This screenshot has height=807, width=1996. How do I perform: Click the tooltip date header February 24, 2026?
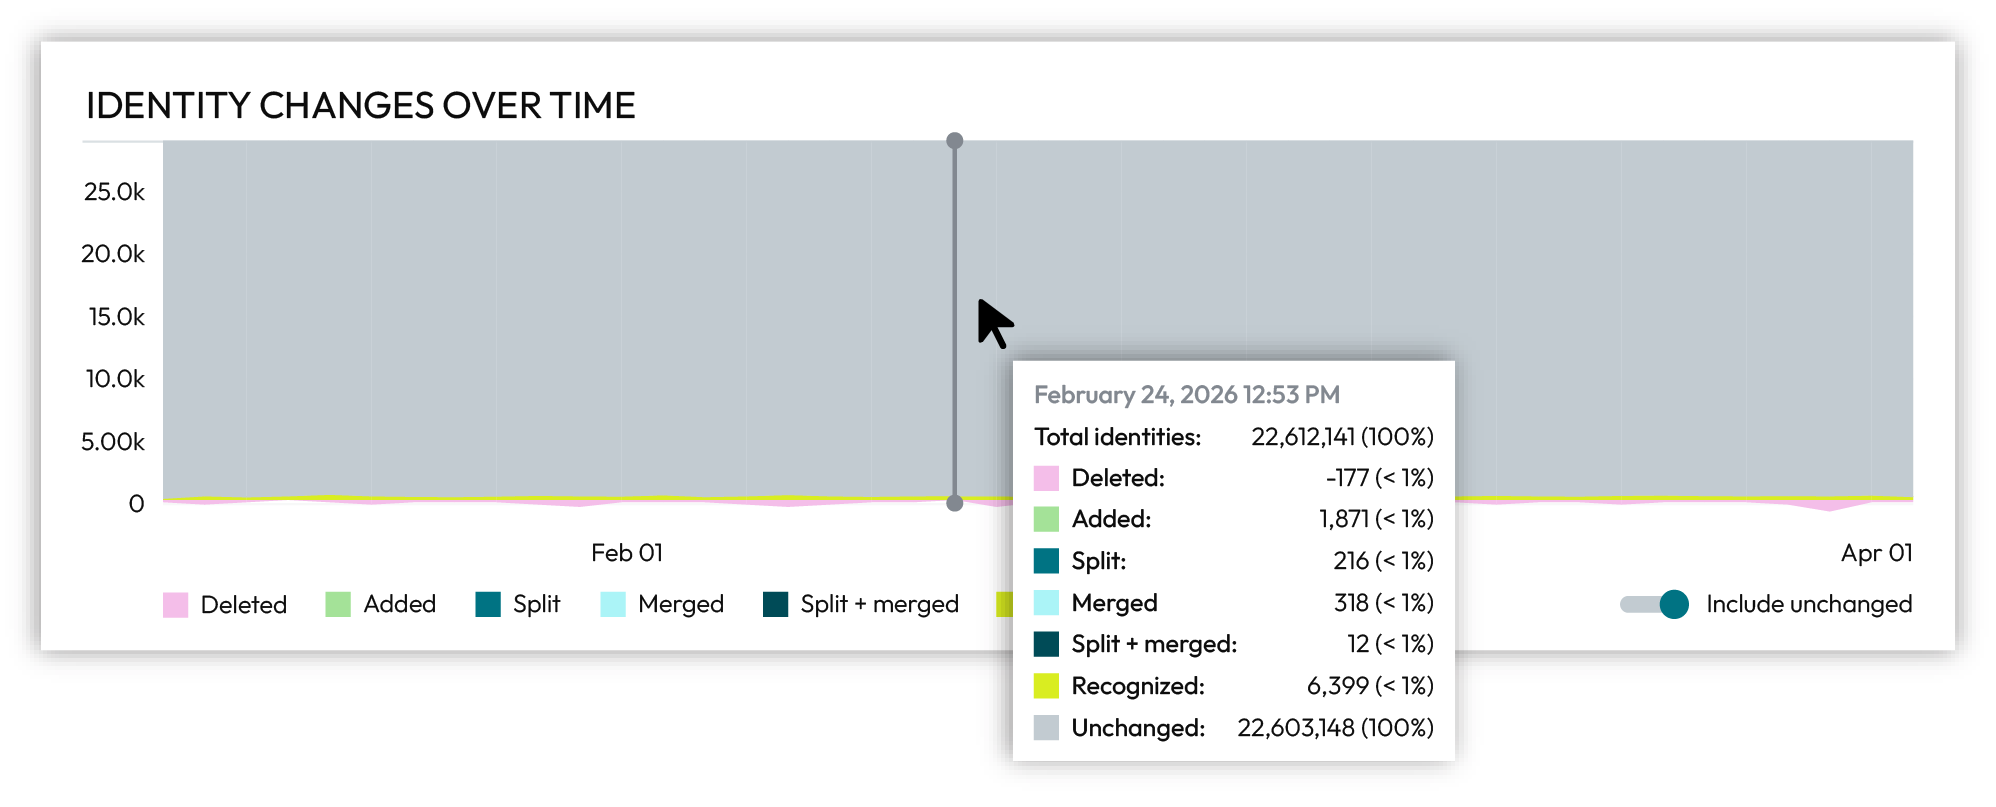(x=1187, y=394)
